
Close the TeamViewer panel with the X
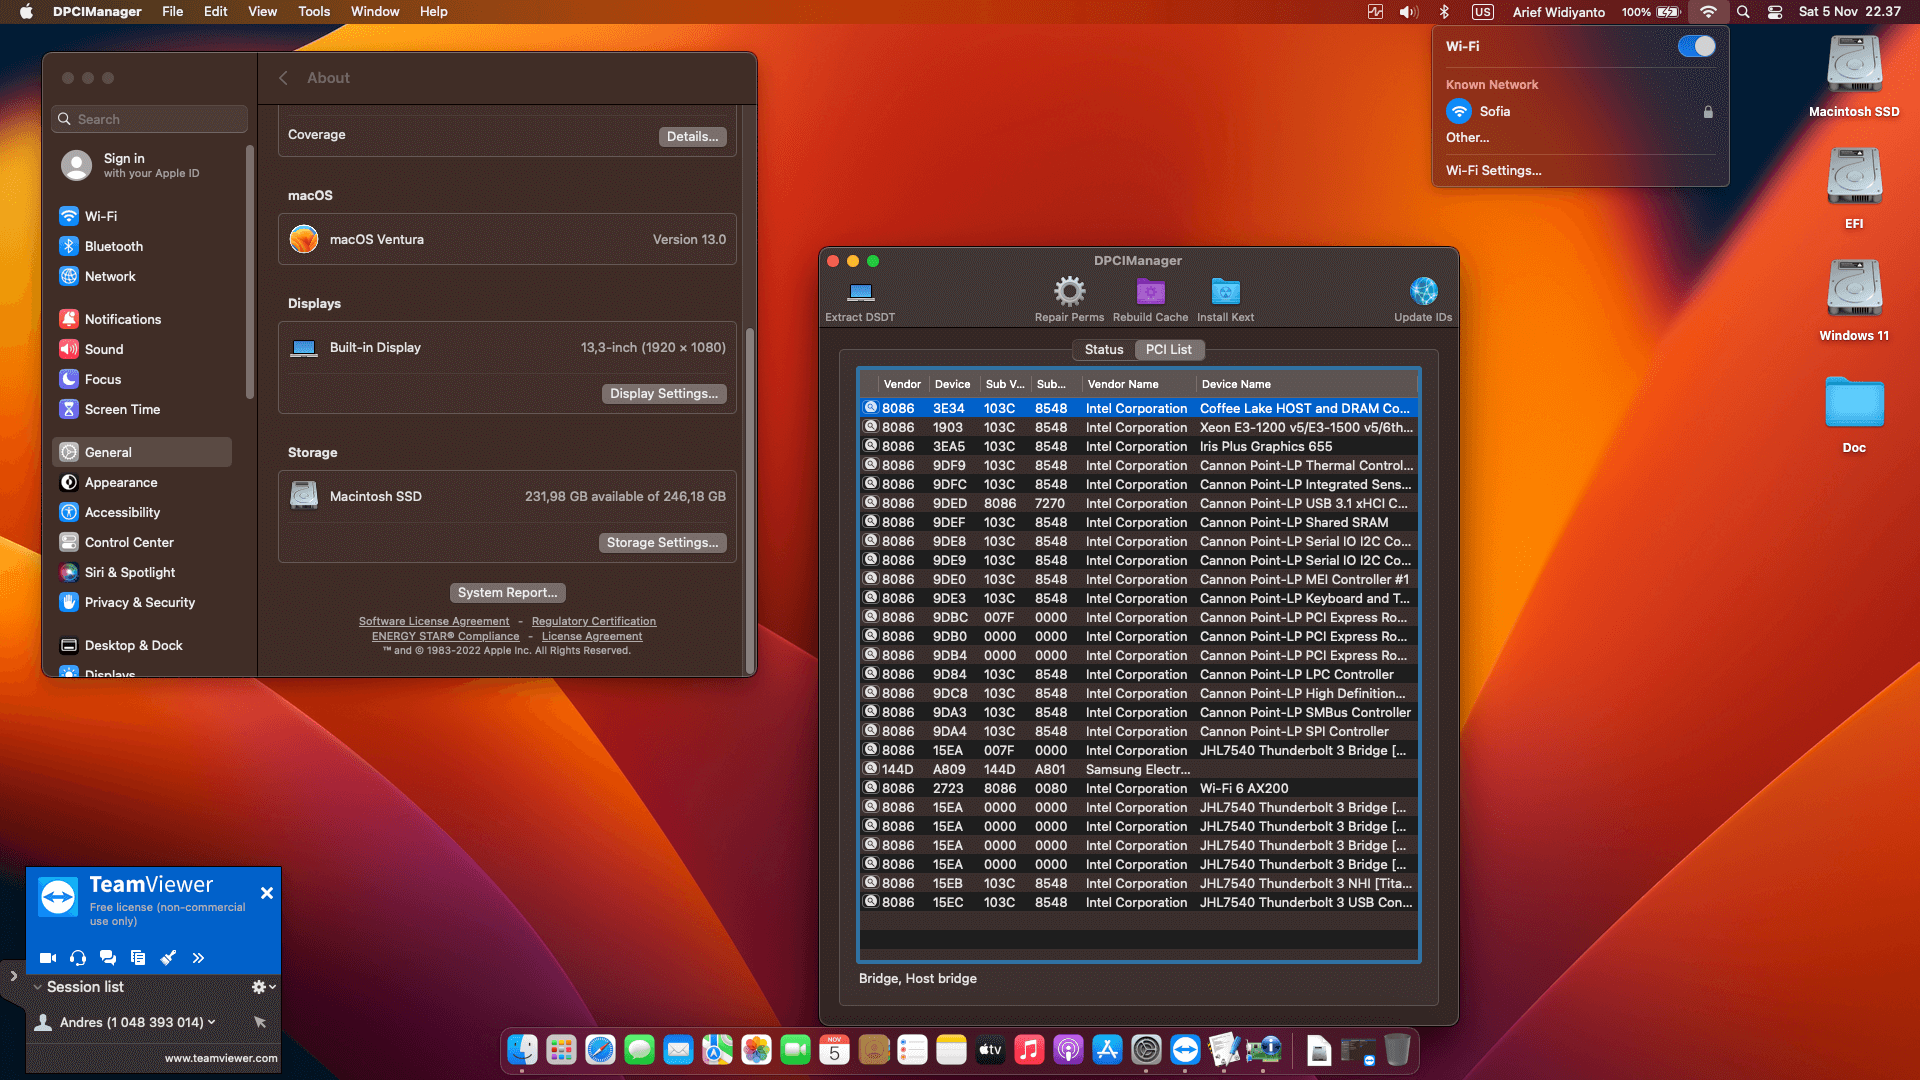[267, 893]
